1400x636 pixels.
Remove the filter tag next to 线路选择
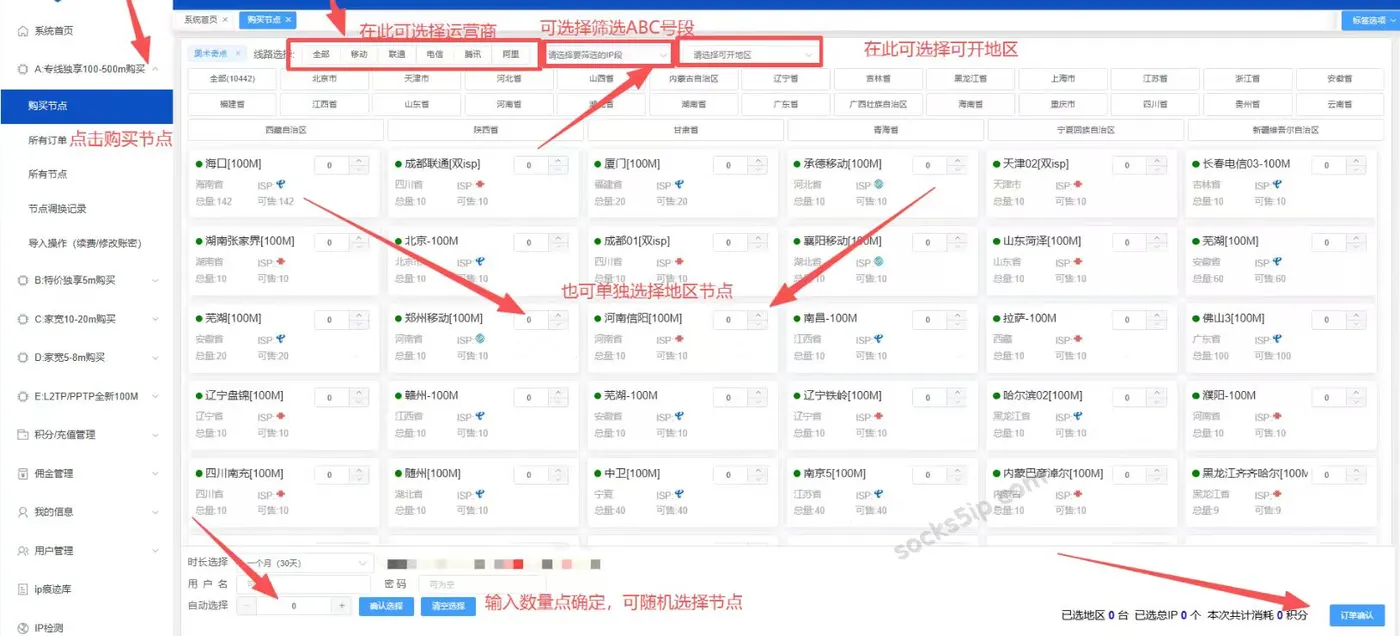click(237, 53)
